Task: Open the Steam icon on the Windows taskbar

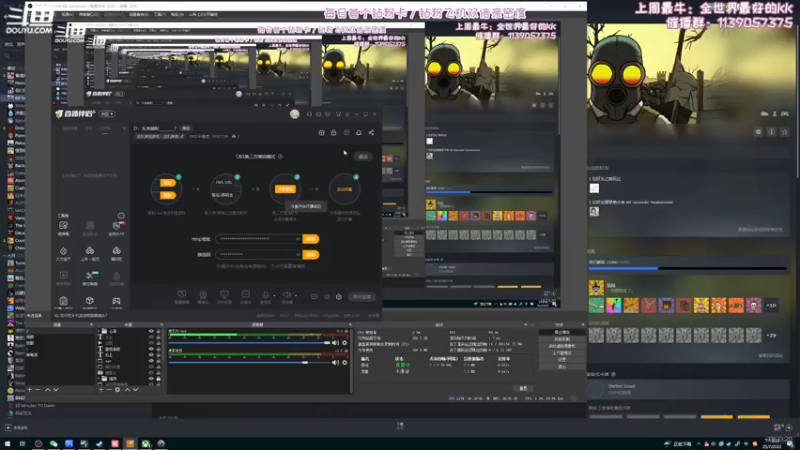Action: pyautogui.click(x=99, y=444)
